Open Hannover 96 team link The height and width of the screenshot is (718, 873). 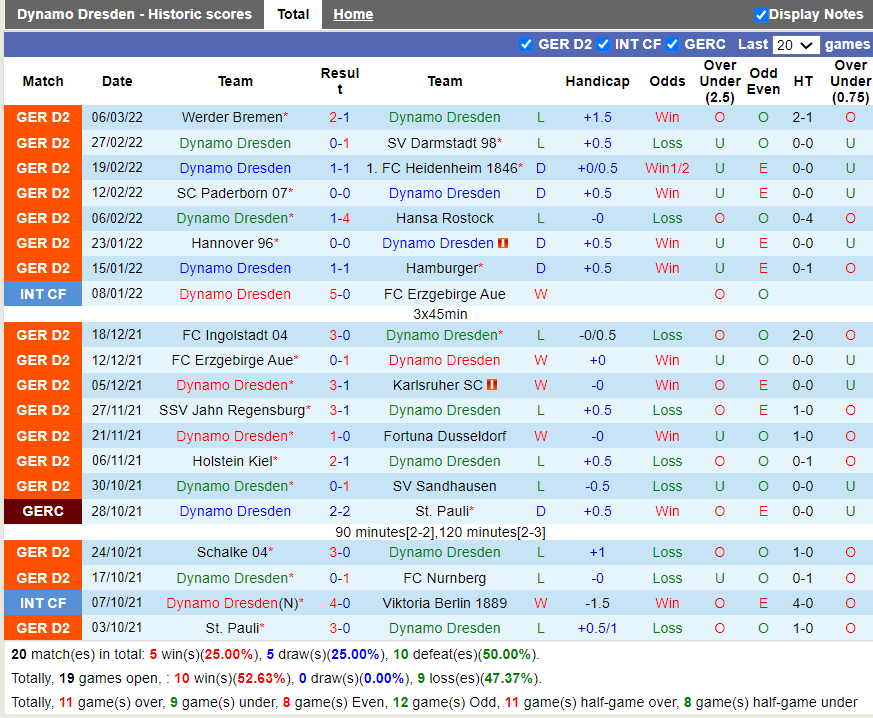232,243
